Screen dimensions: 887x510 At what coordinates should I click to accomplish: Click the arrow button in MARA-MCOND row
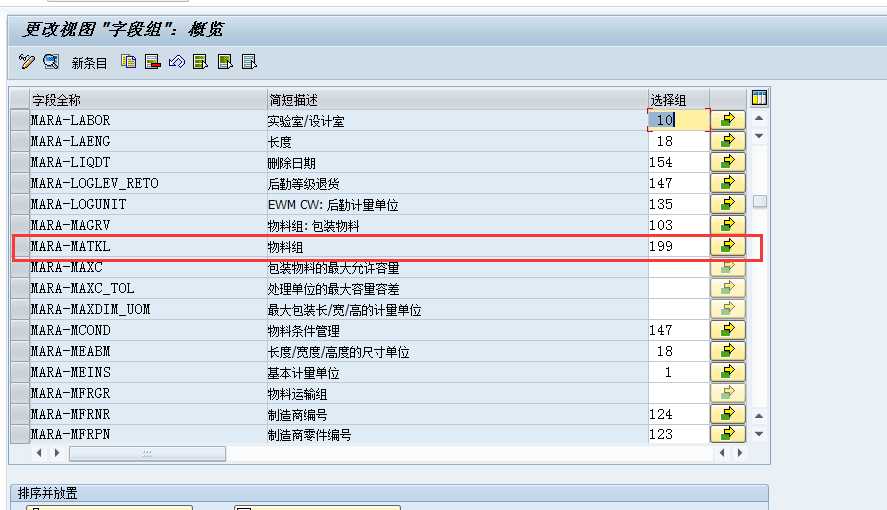727,330
